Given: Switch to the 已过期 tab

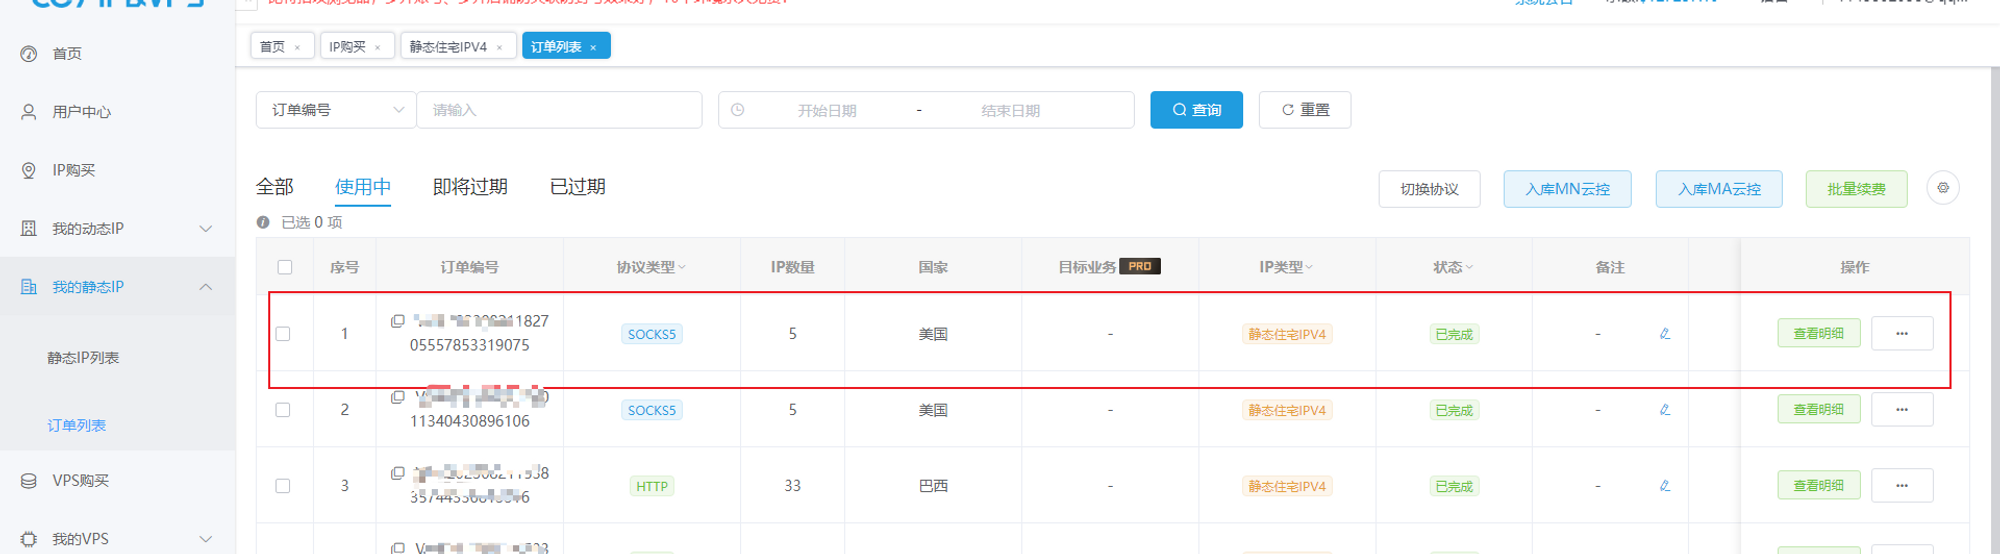Looking at the screenshot, I should (577, 187).
